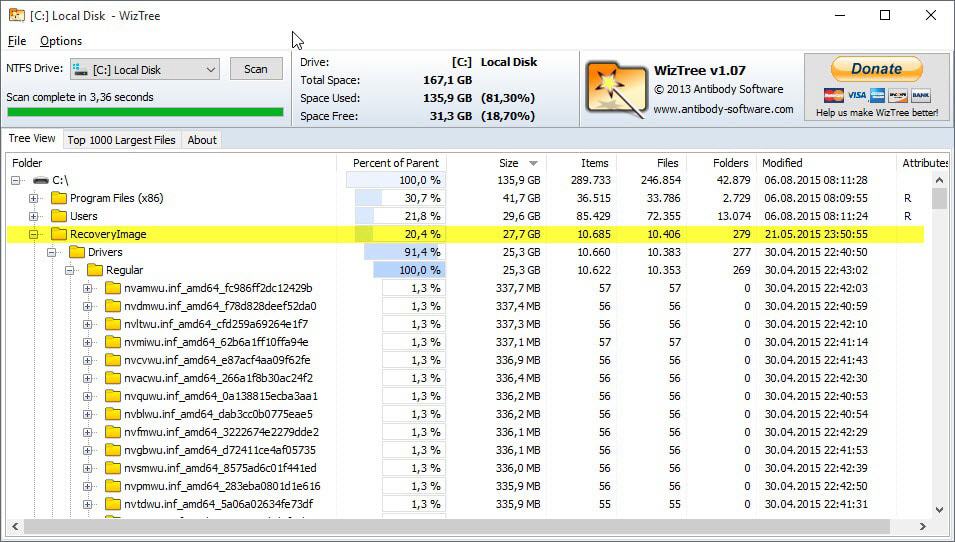Screen dimensions: 955x542
Task: Click the C:\ drive icon in tree
Action: 41,180
